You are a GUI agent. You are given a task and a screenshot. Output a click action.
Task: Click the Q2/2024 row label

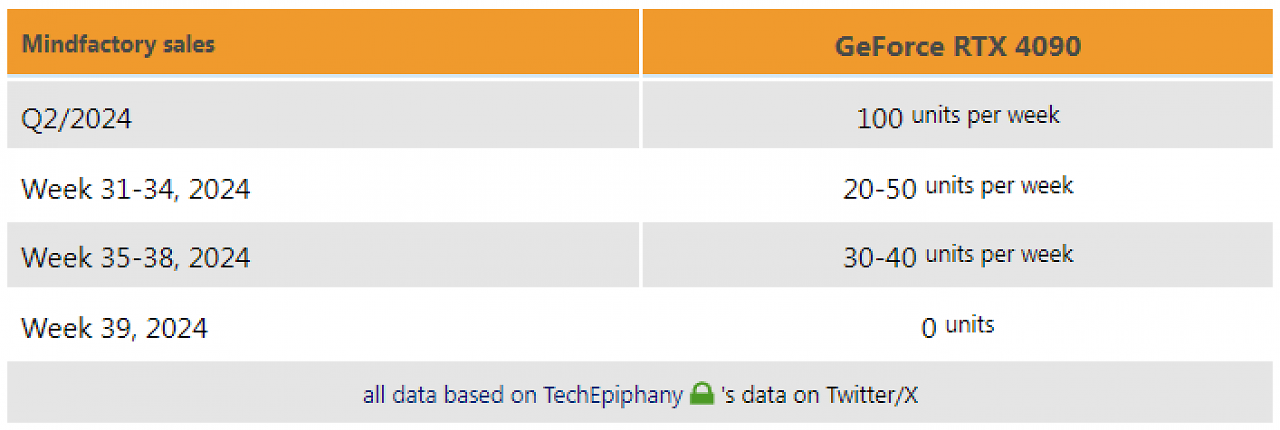(77, 118)
